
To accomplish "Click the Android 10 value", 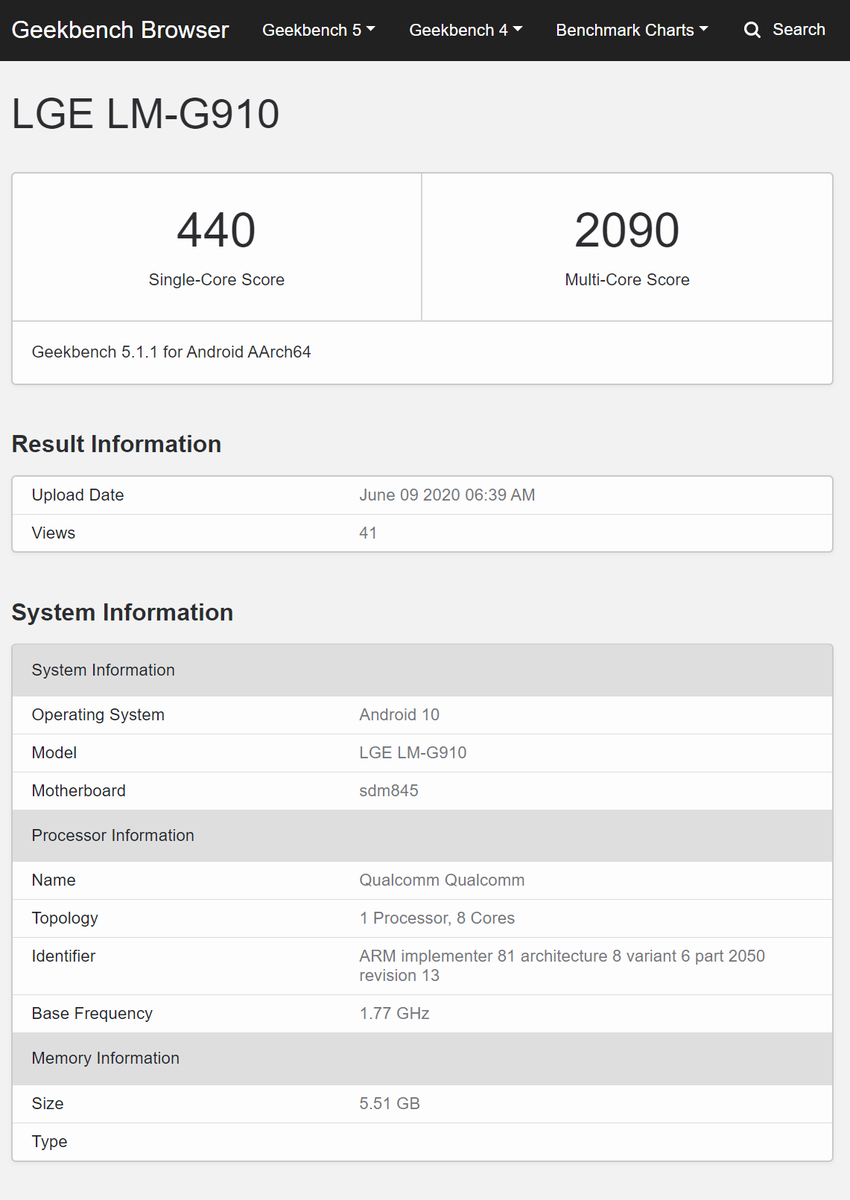I will coord(399,715).
